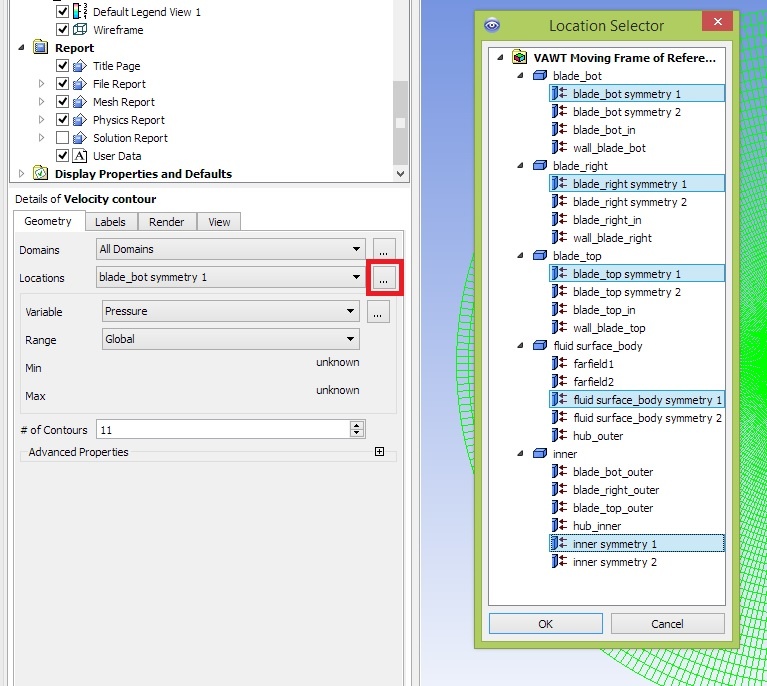Open the Variable dropdown showing Pressure
Screen dimensions: 767x686
click(231, 311)
